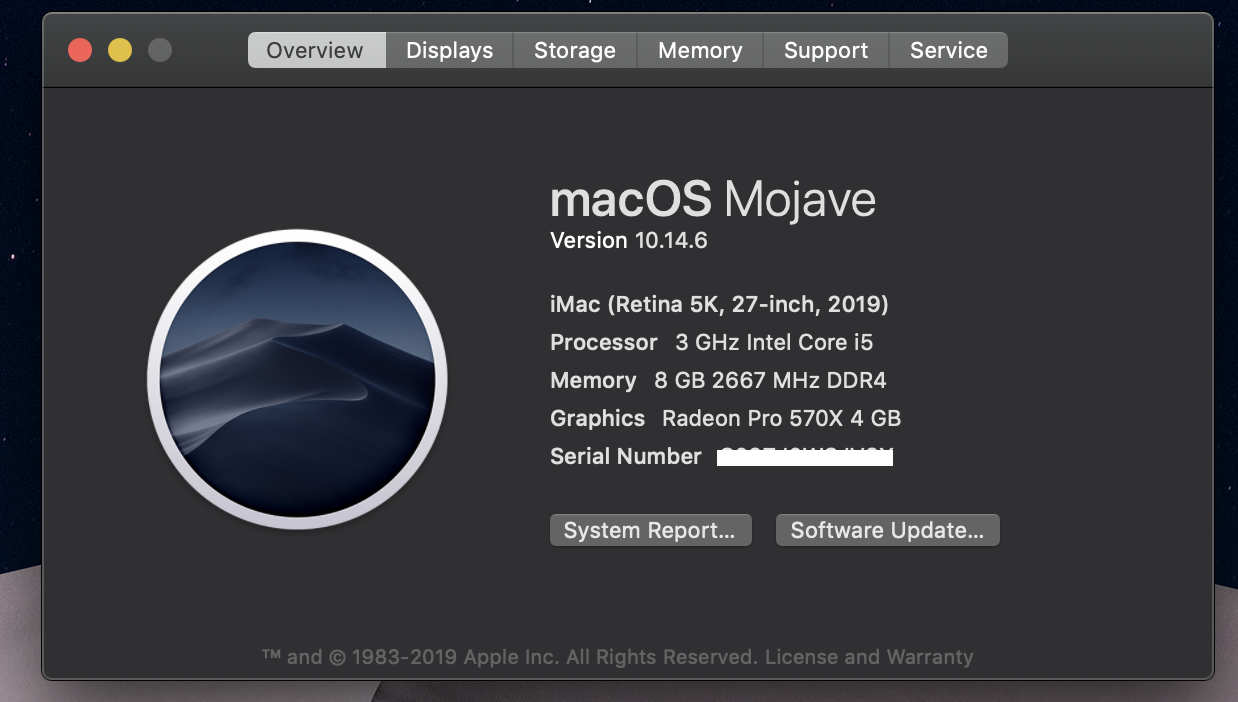
Task: Open the Storage tab
Action: point(575,50)
